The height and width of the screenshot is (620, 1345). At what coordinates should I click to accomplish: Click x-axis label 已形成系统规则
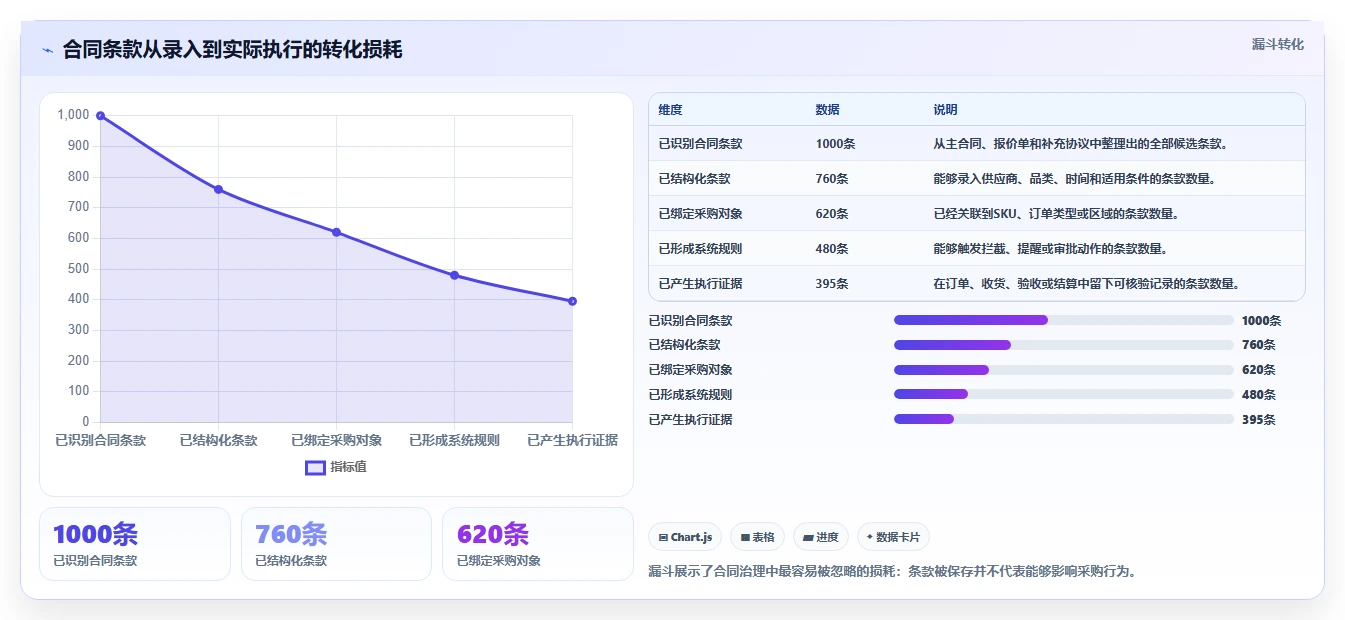pyautogui.click(x=454, y=440)
